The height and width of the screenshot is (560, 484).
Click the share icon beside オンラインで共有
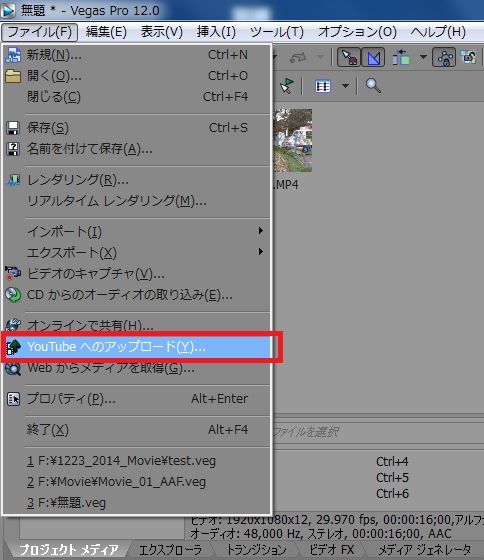point(13,324)
